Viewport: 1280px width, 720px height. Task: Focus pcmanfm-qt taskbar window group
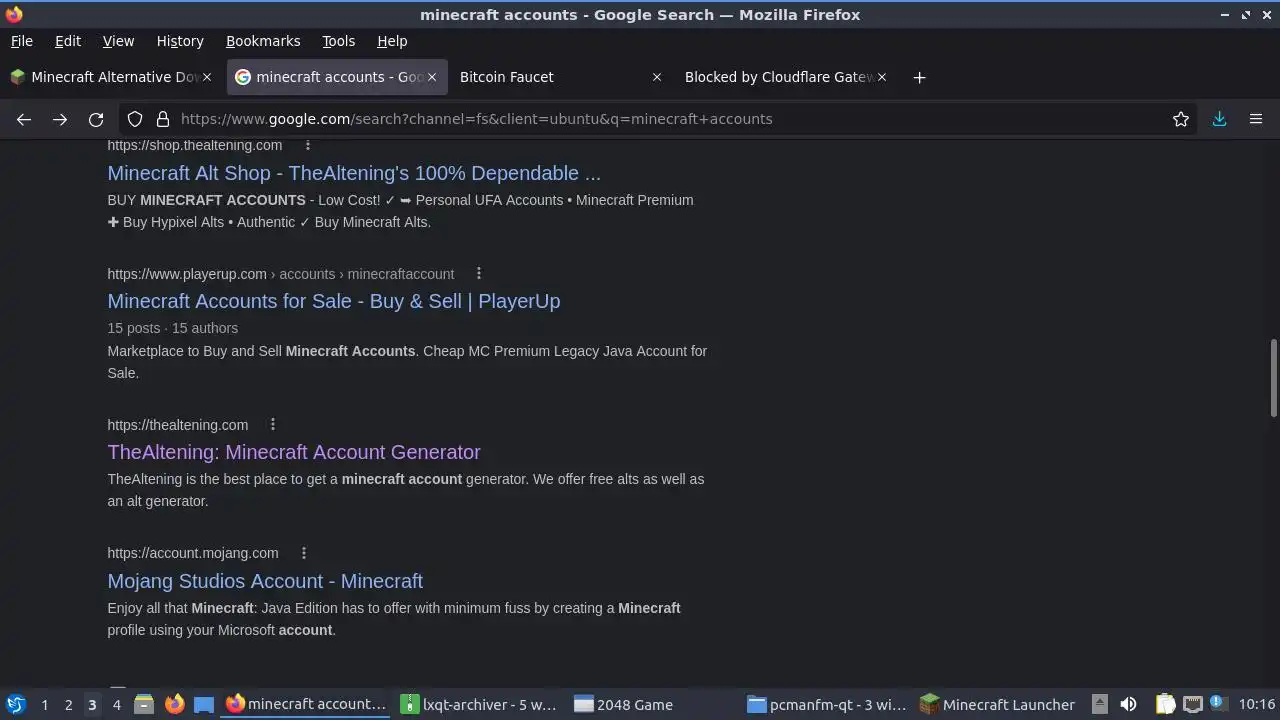click(828, 704)
